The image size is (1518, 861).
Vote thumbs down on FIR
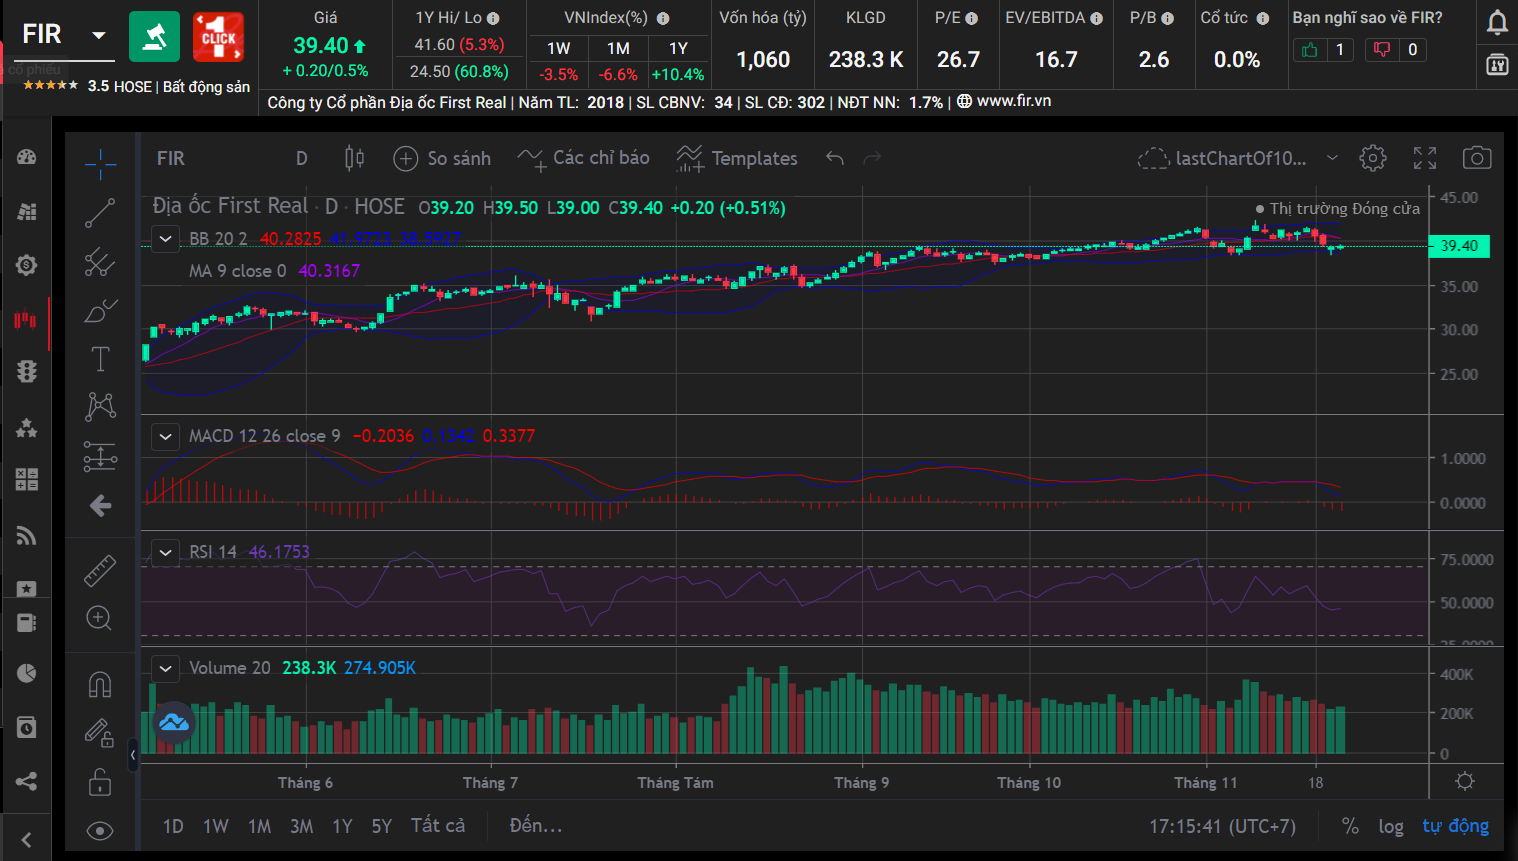pos(1382,49)
